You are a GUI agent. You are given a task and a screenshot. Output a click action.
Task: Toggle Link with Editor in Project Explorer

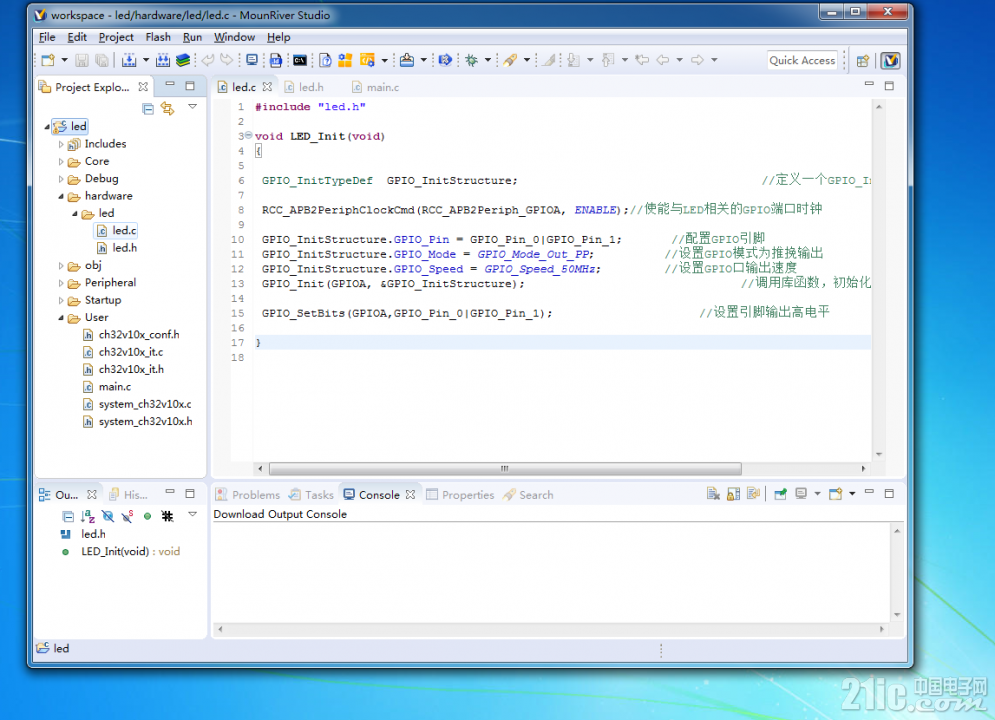(168, 108)
